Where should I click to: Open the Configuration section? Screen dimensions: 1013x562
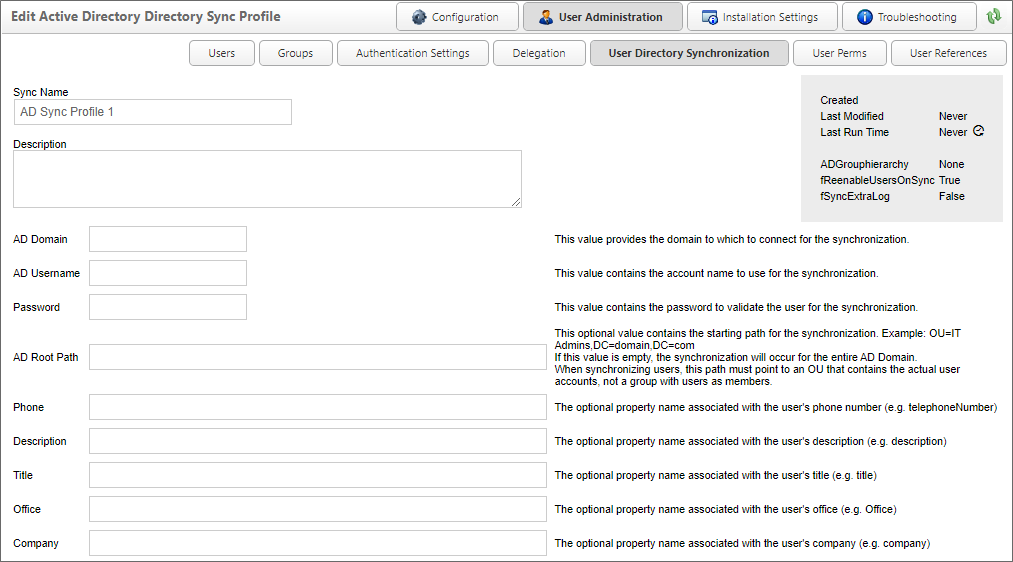[457, 17]
